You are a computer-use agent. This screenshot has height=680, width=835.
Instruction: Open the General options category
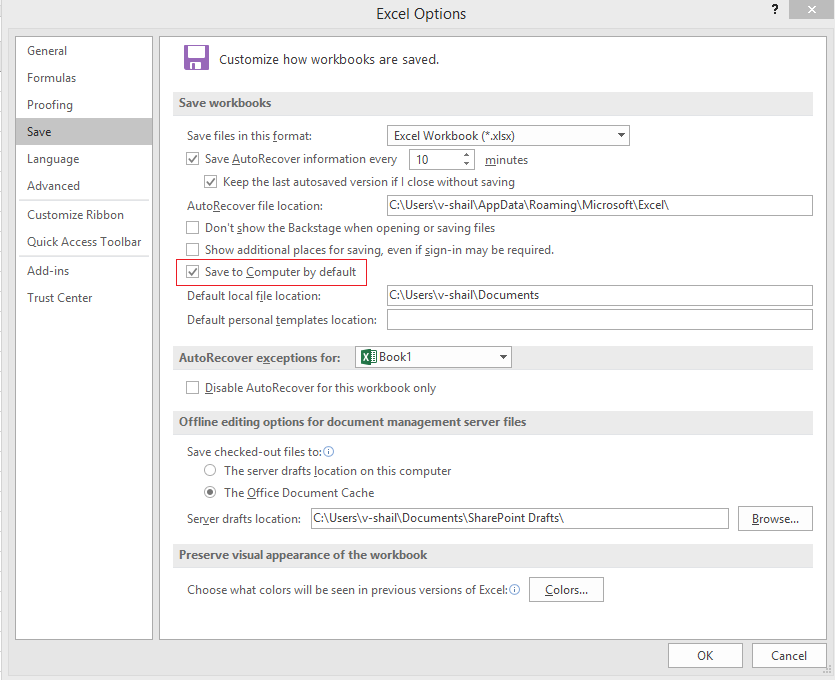[84, 51]
